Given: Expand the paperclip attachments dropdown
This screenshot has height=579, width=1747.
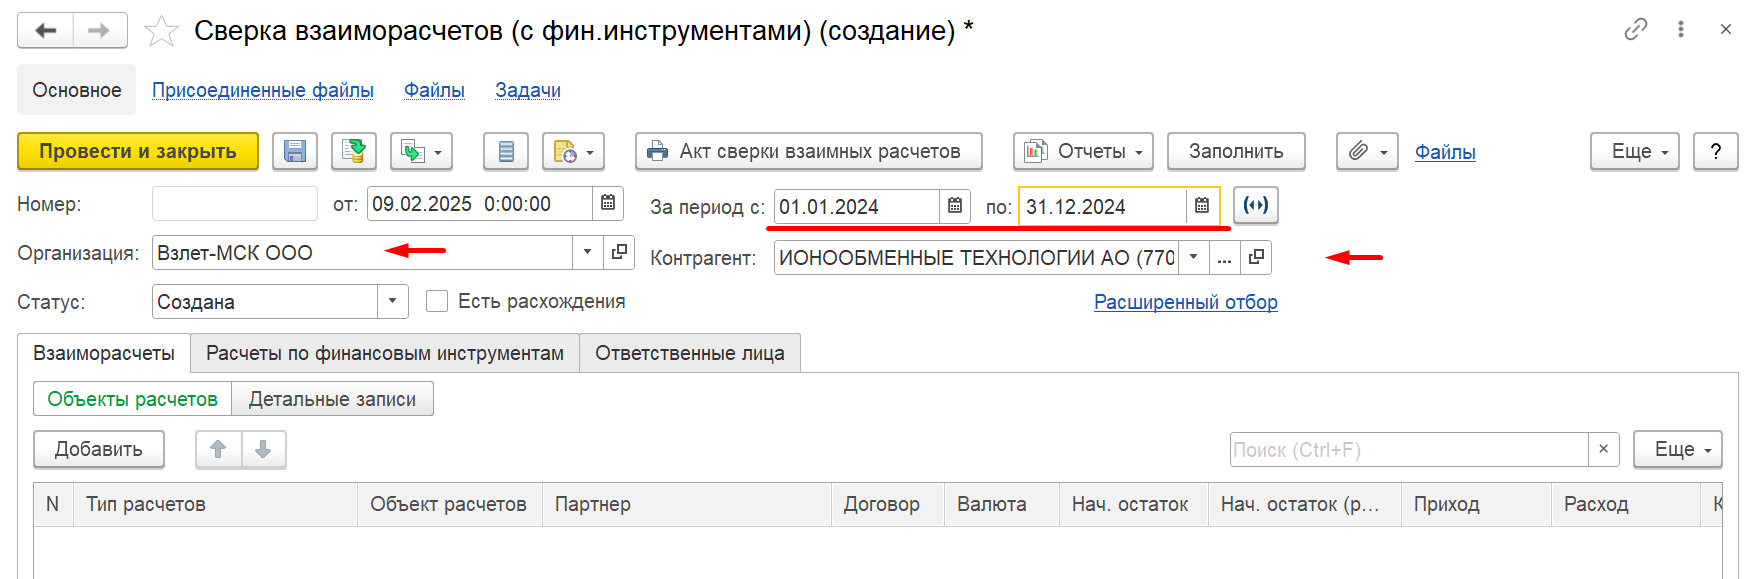Looking at the screenshot, I should tap(1367, 151).
